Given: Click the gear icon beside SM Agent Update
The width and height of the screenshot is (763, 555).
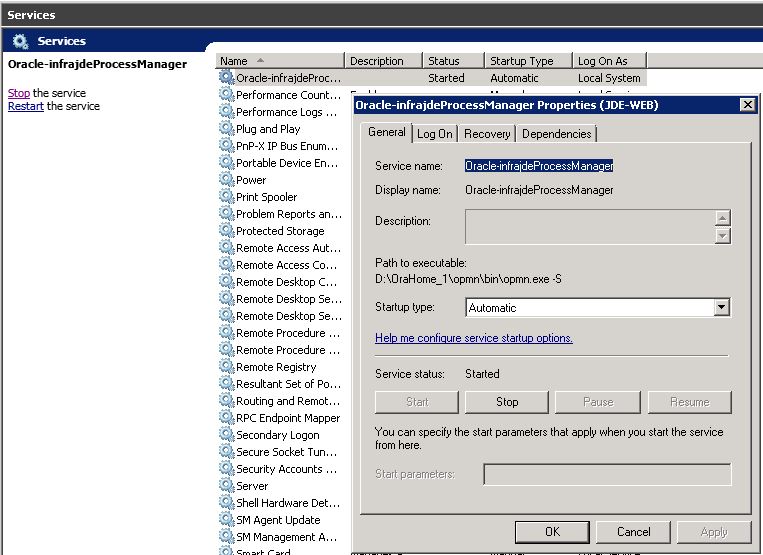Looking at the screenshot, I should tap(226, 519).
